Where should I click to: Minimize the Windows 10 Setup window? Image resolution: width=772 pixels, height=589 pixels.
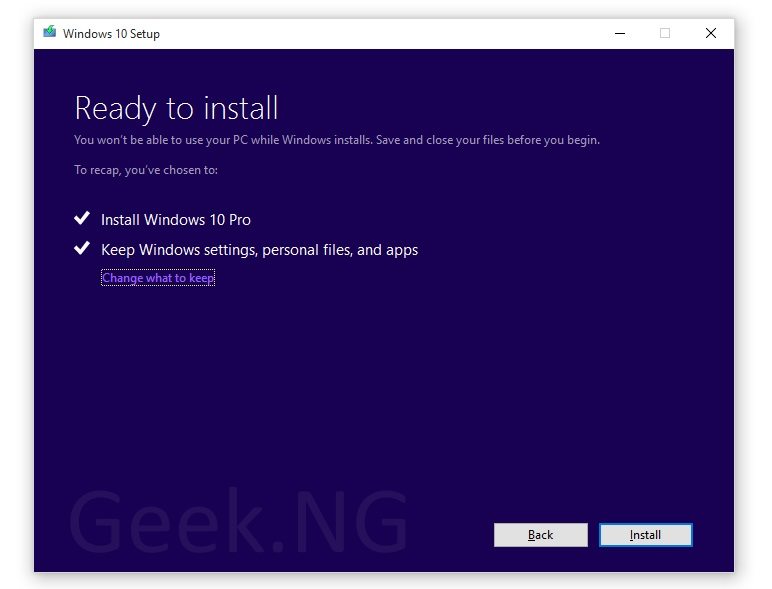(620, 33)
